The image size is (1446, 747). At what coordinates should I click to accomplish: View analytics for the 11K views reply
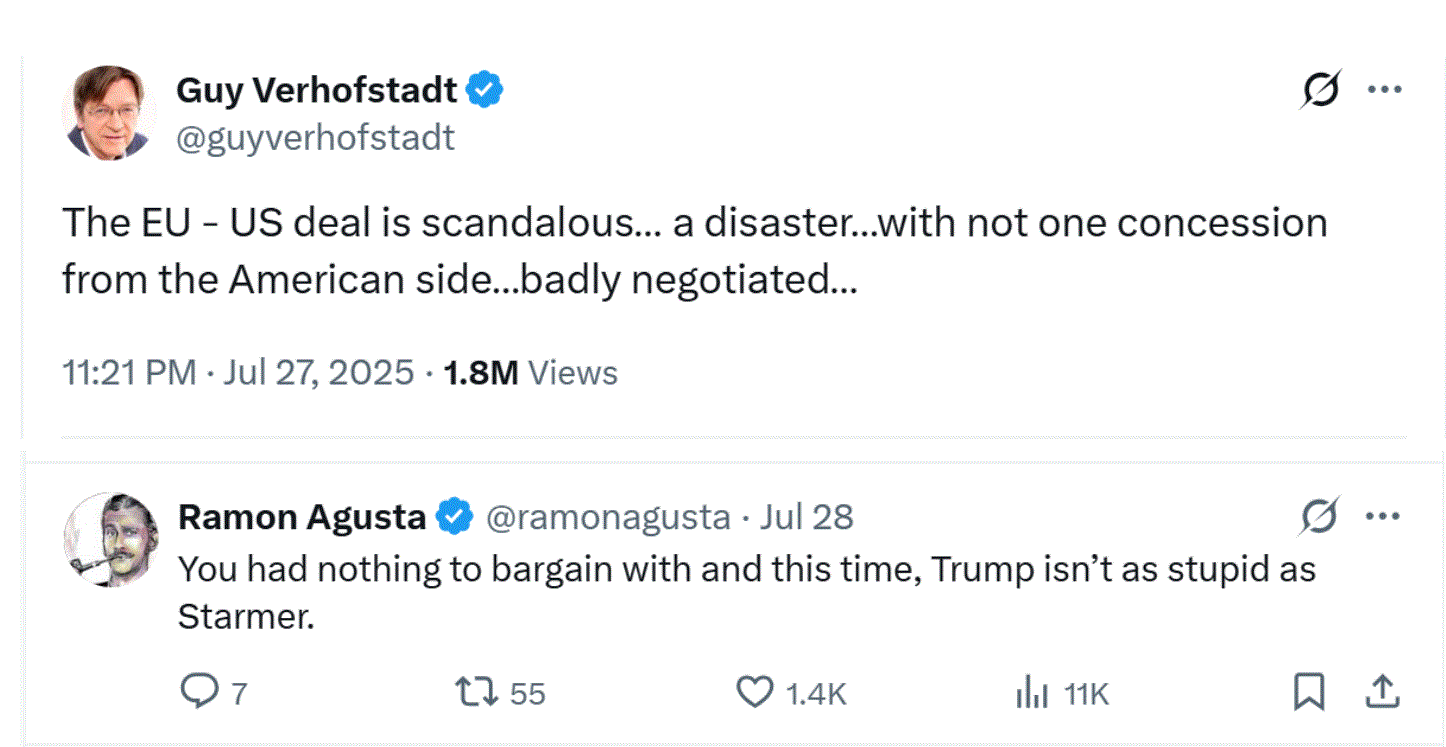(x=1030, y=692)
